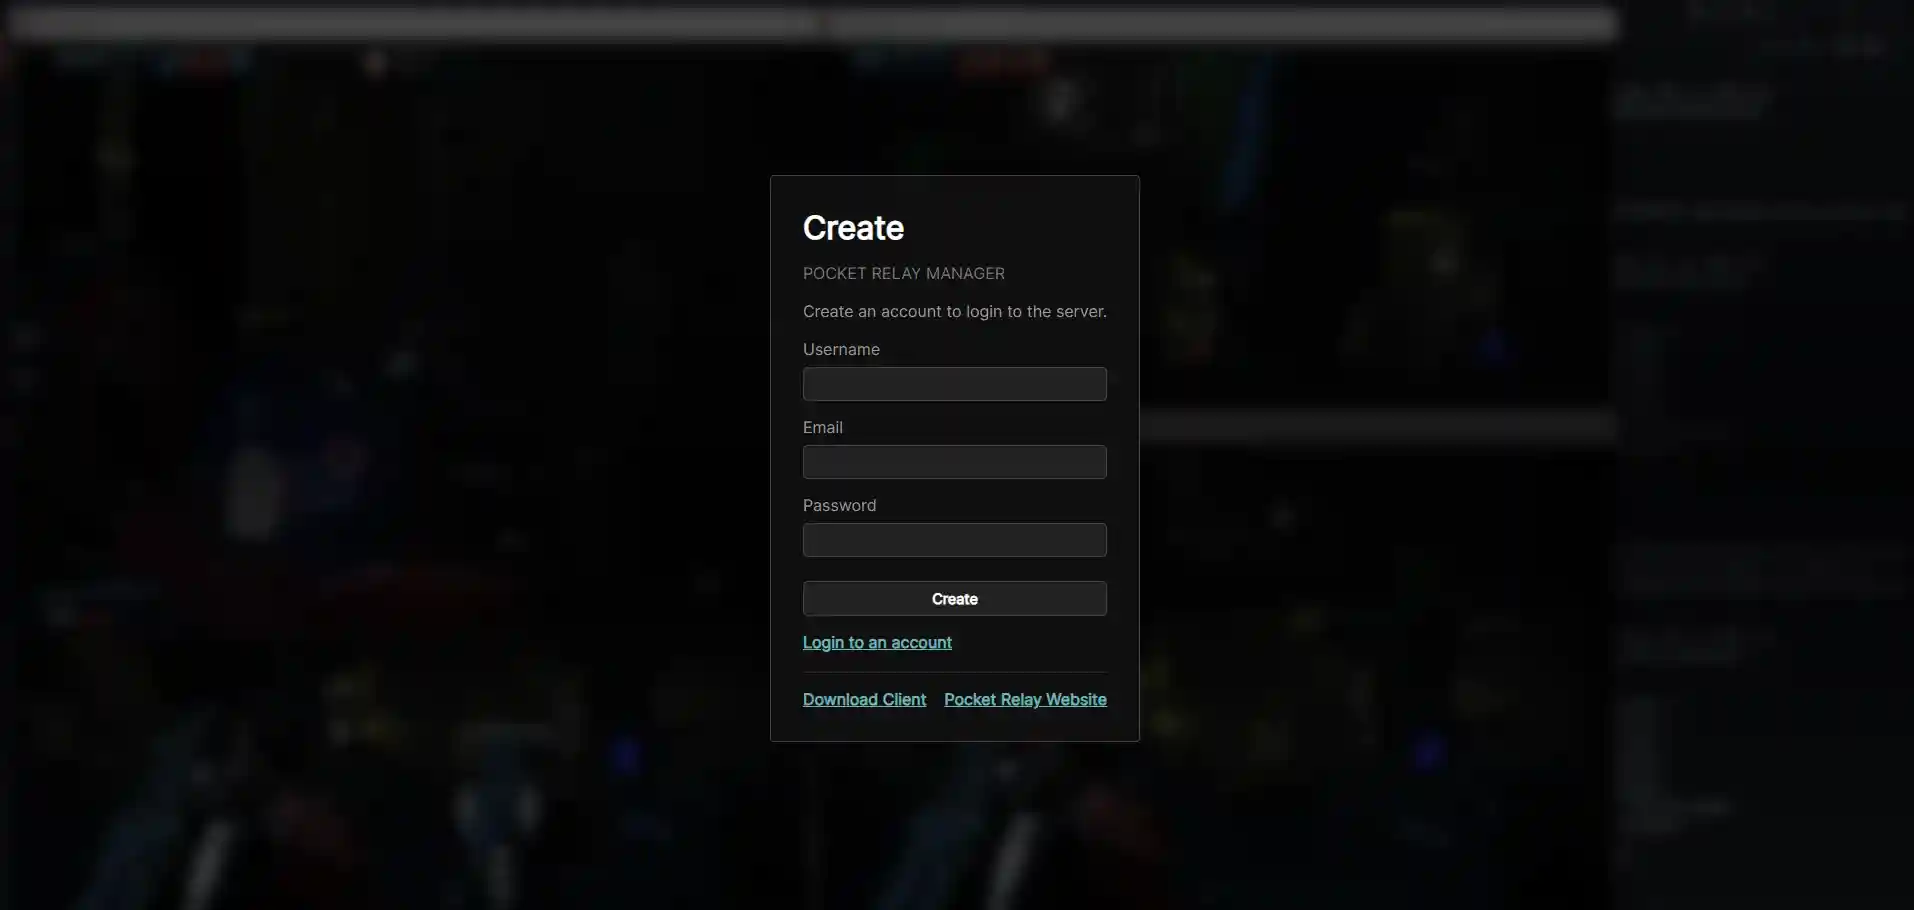Switch to login using the account link
1914x910 pixels.
tap(877, 642)
